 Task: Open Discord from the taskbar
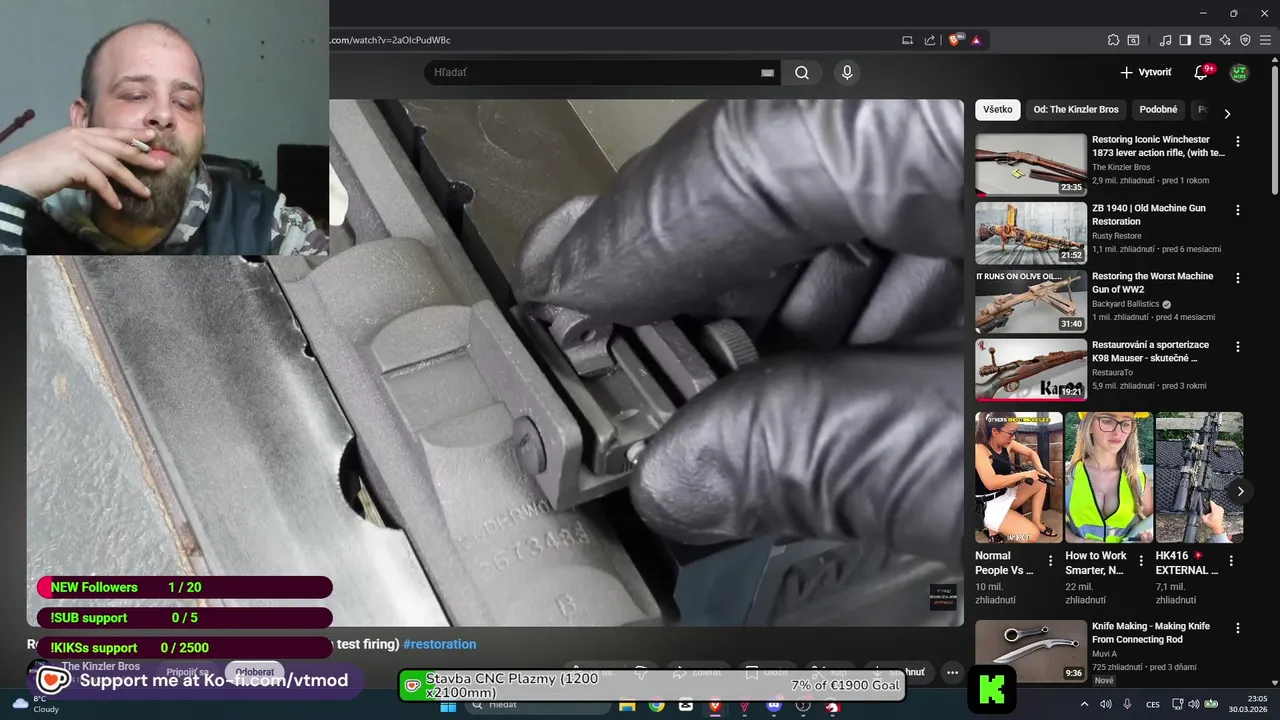click(774, 705)
